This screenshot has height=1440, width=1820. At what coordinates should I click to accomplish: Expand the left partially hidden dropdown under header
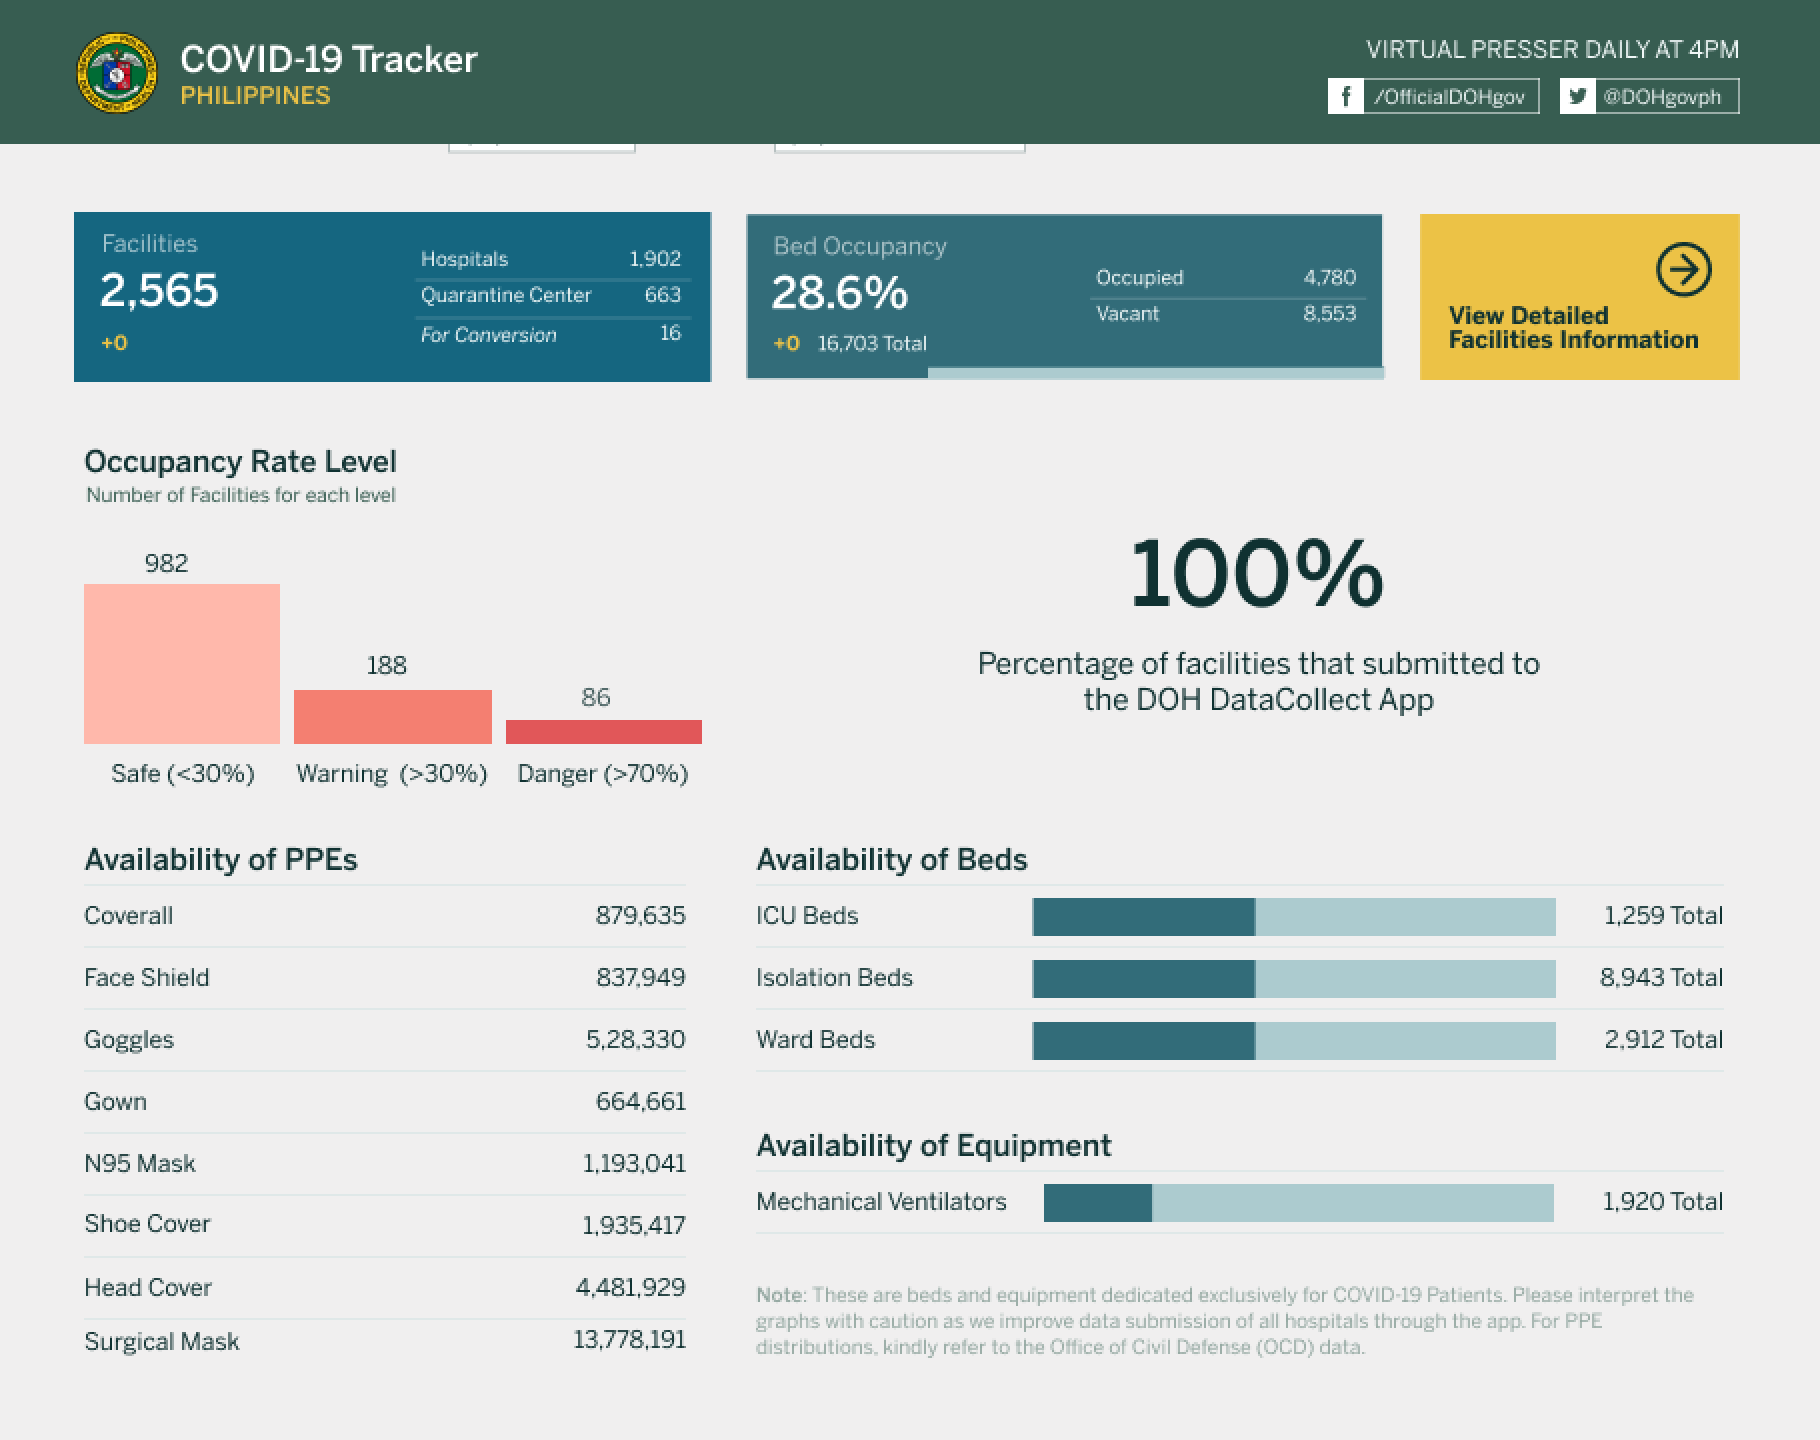[541, 147]
